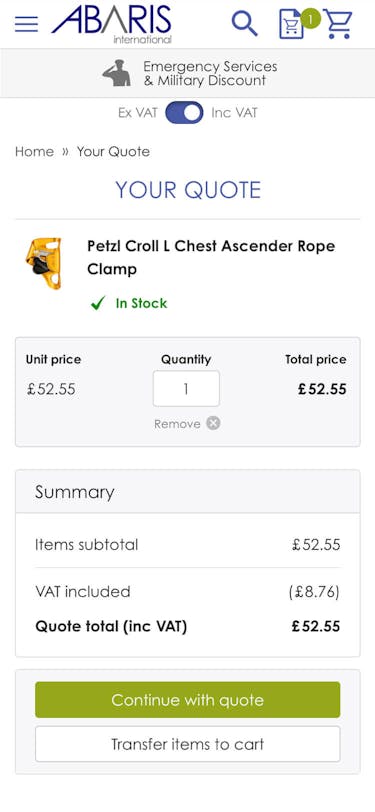Click the Remove text link
Viewport: 375px width, 812px height.
pos(177,424)
